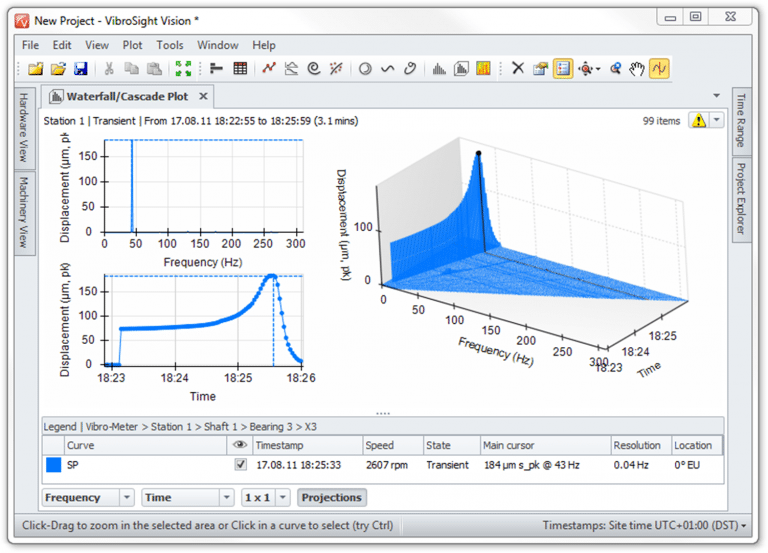
Task: Click the red trend plot icon
Action: [x=269, y=69]
